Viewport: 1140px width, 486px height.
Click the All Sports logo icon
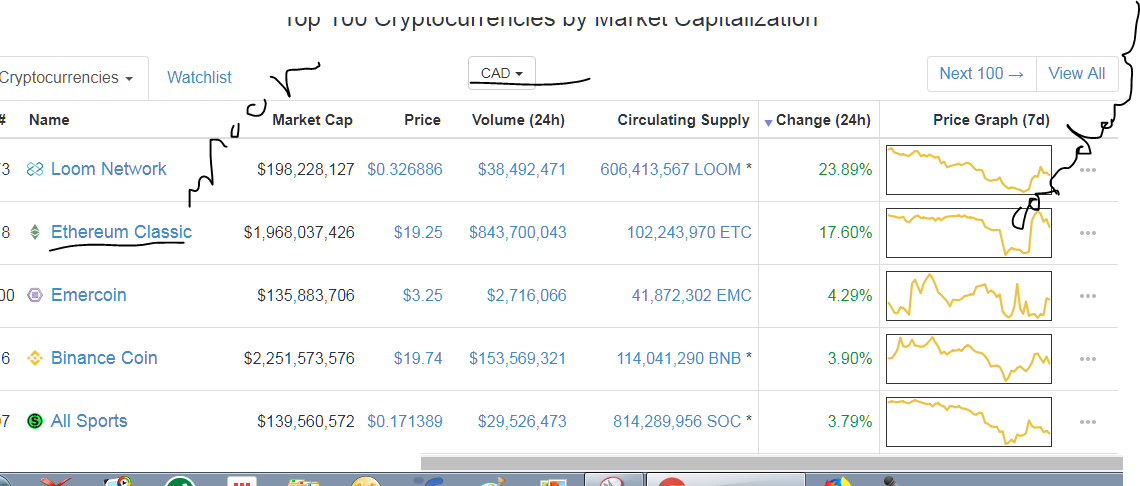coord(35,421)
